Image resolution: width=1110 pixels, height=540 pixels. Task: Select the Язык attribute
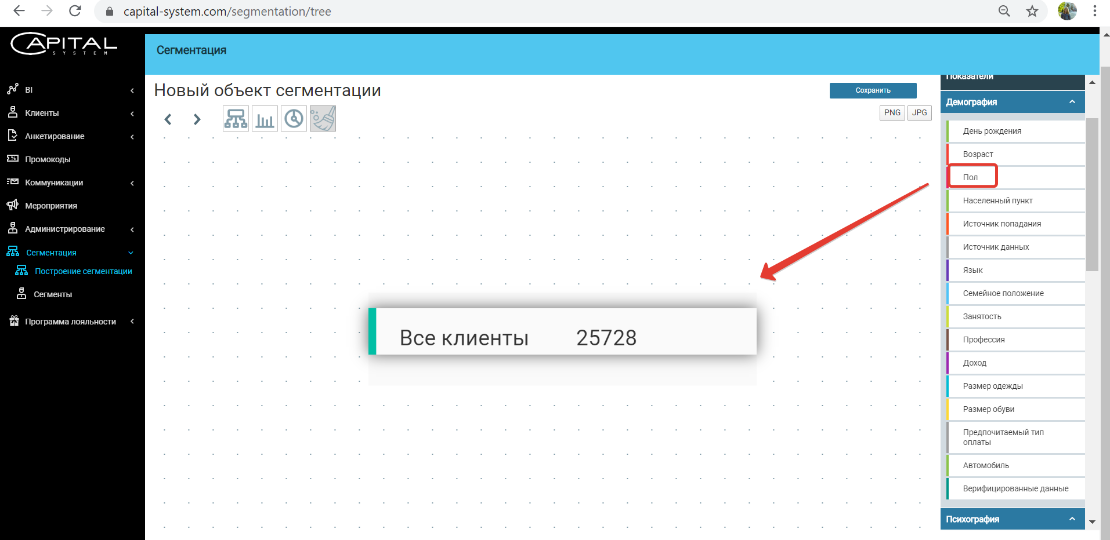[x=1015, y=270]
